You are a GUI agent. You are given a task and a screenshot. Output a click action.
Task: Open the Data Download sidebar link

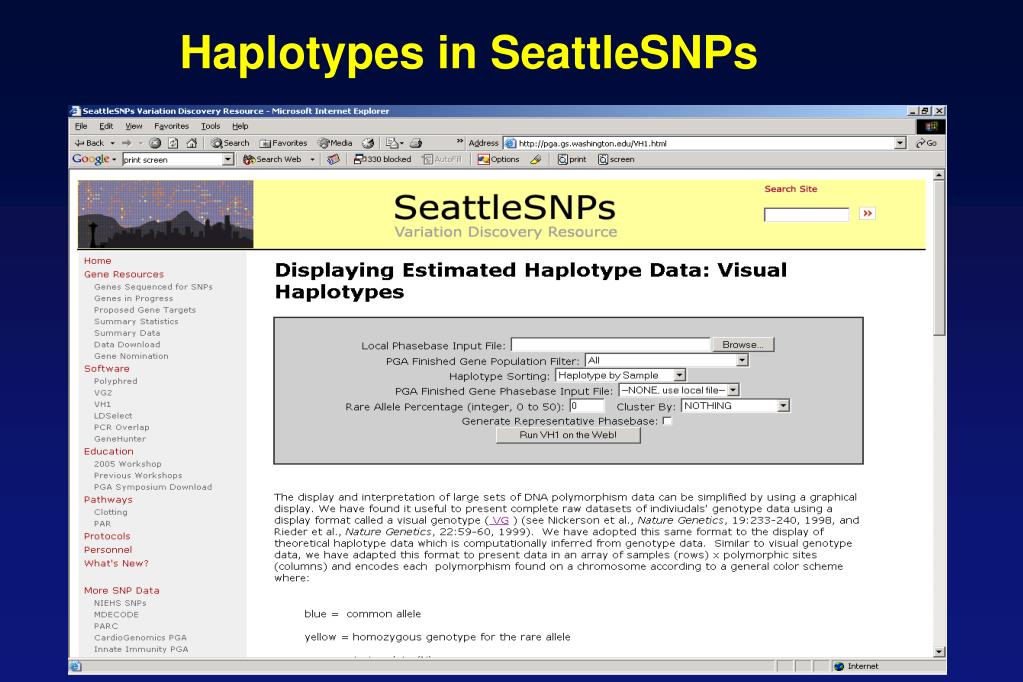[127, 345]
